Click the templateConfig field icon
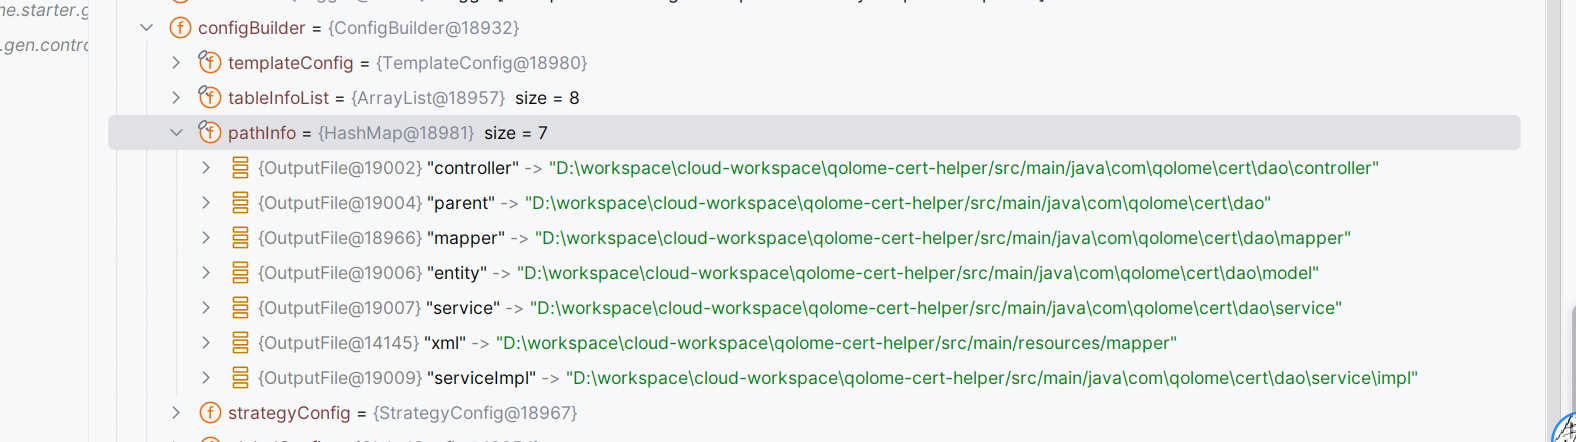Viewport: 1576px width, 442px height. pyautogui.click(x=210, y=63)
